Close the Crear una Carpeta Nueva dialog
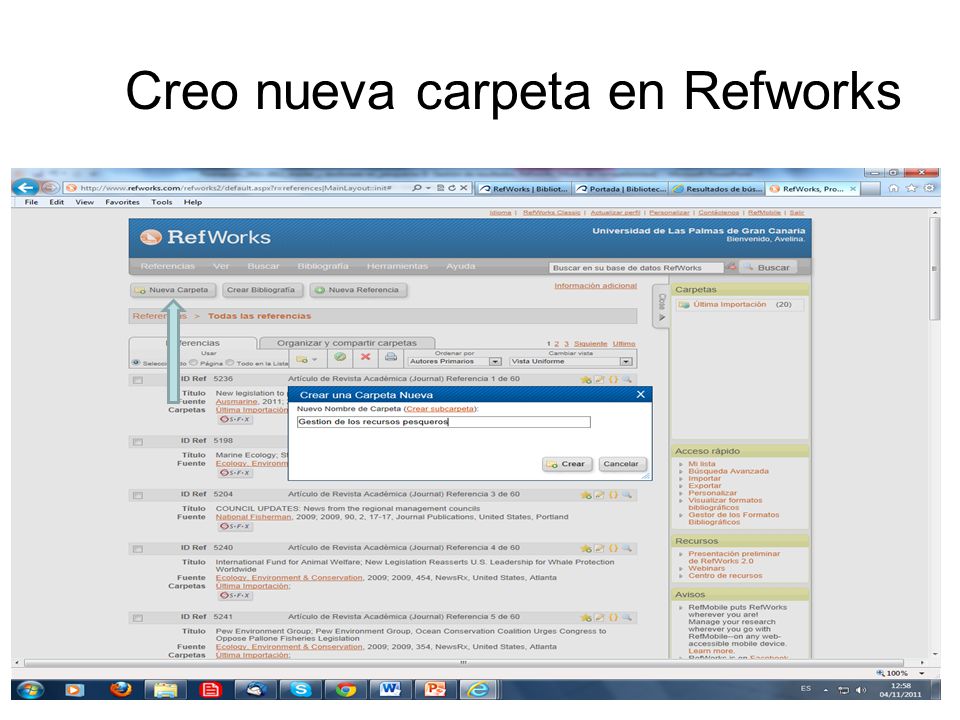Viewport: 960px width, 720px height. point(640,394)
